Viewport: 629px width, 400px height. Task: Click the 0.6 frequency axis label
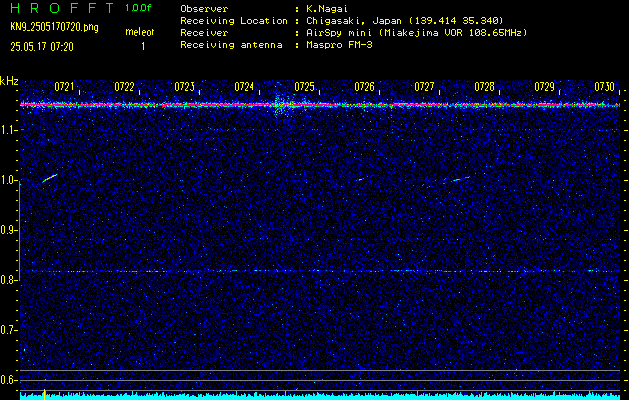click(x=8, y=380)
